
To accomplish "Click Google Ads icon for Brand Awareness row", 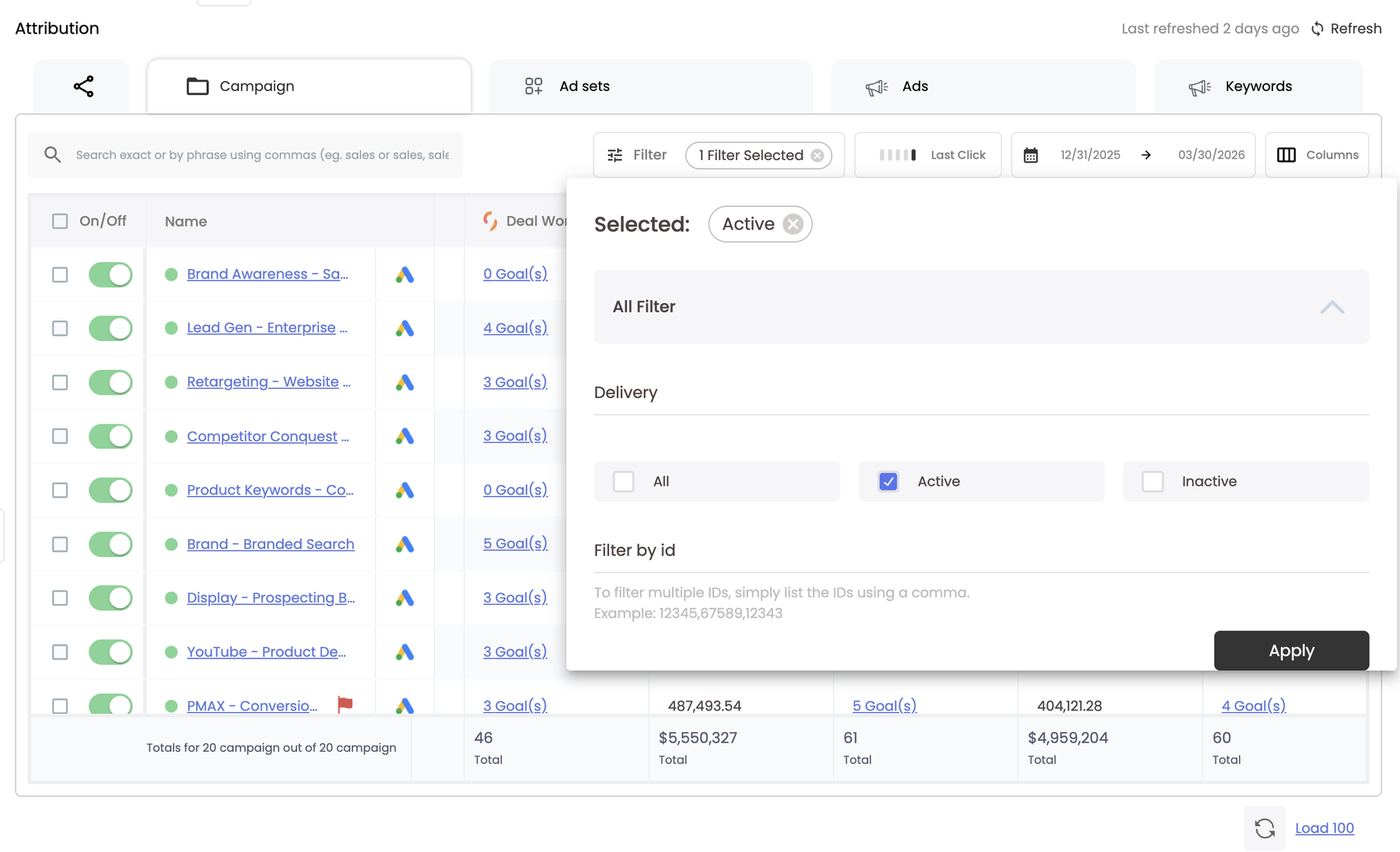I will tap(404, 274).
